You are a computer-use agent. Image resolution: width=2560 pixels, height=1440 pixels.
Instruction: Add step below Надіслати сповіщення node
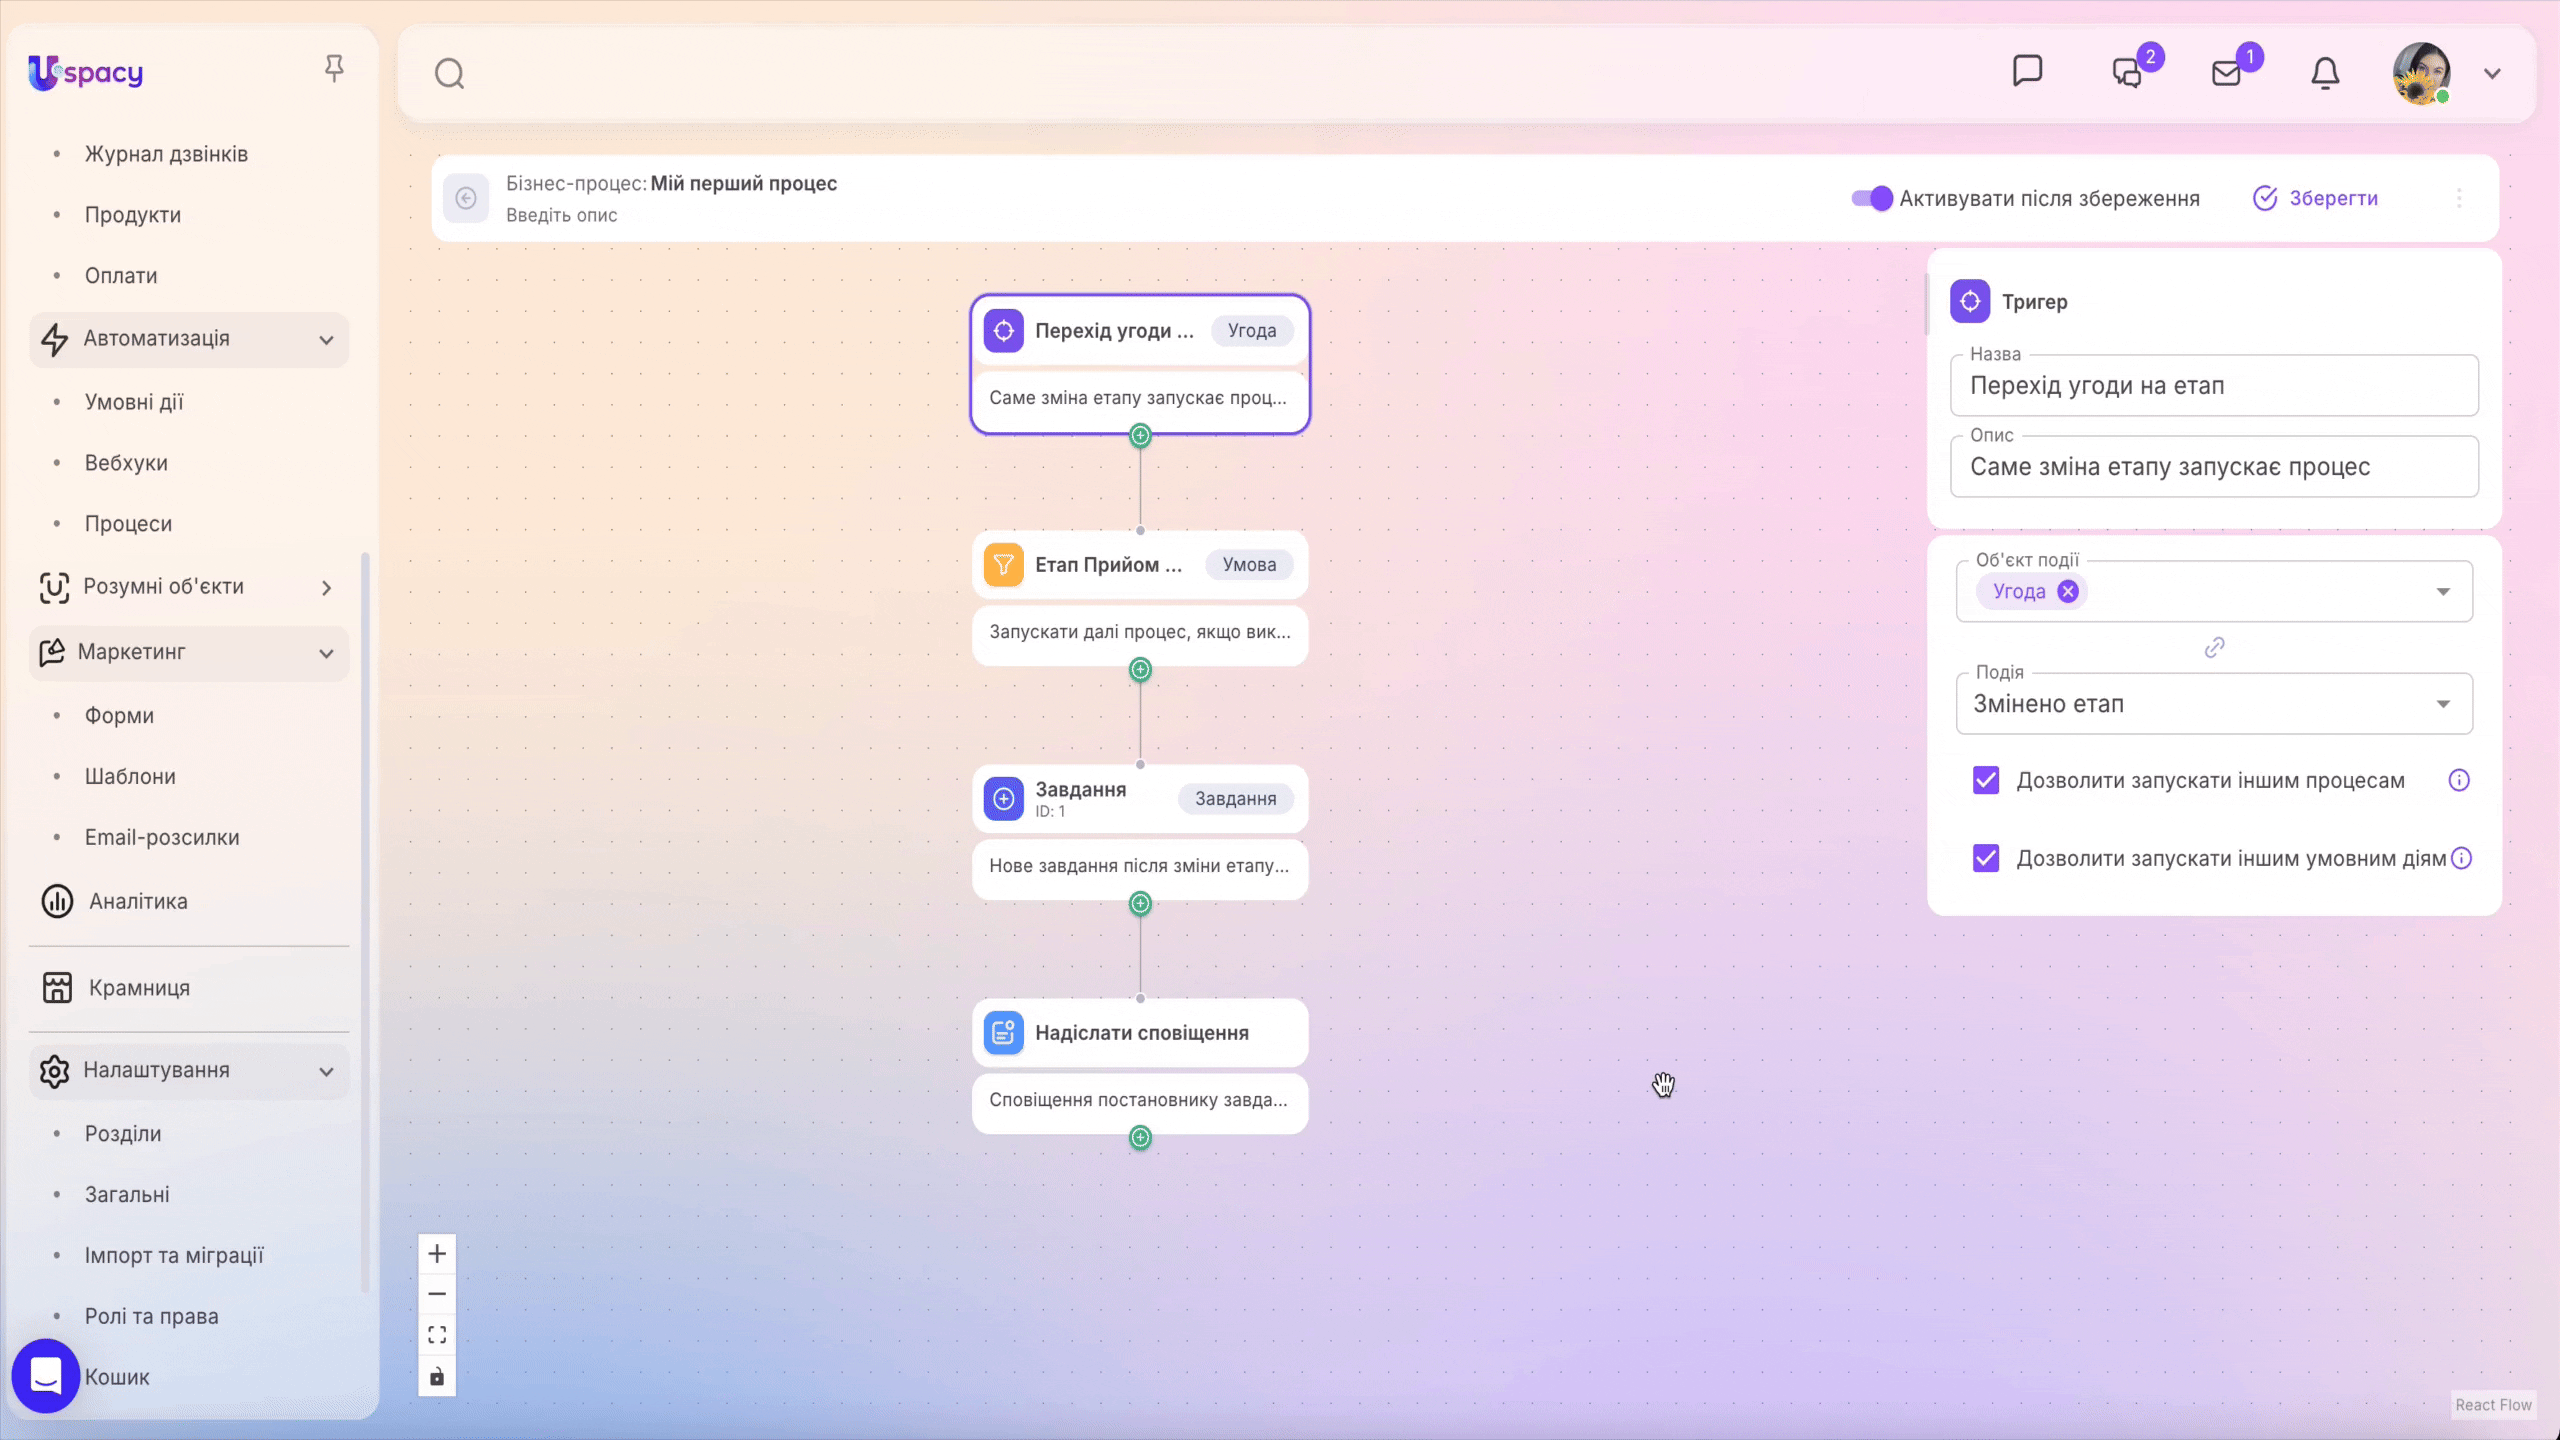[1140, 1138]
